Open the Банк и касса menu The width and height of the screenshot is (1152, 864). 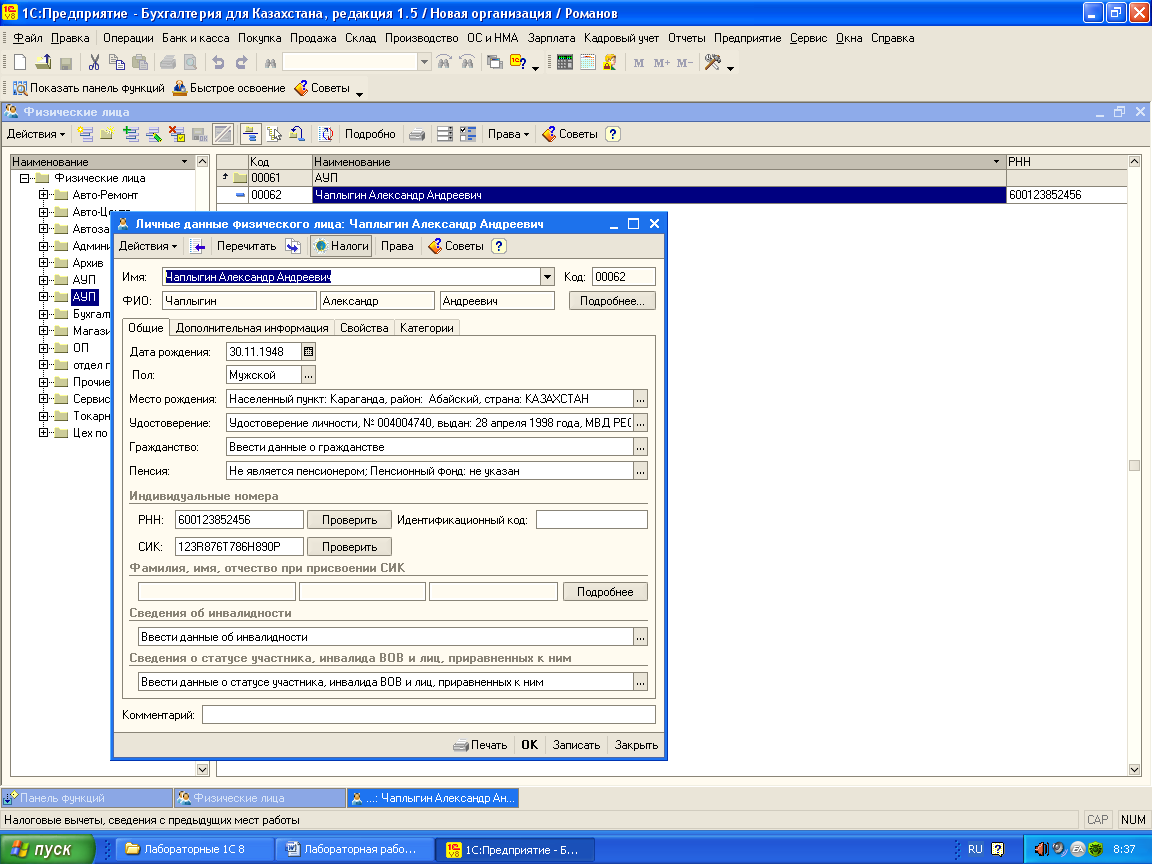click(x=195, y=38)
